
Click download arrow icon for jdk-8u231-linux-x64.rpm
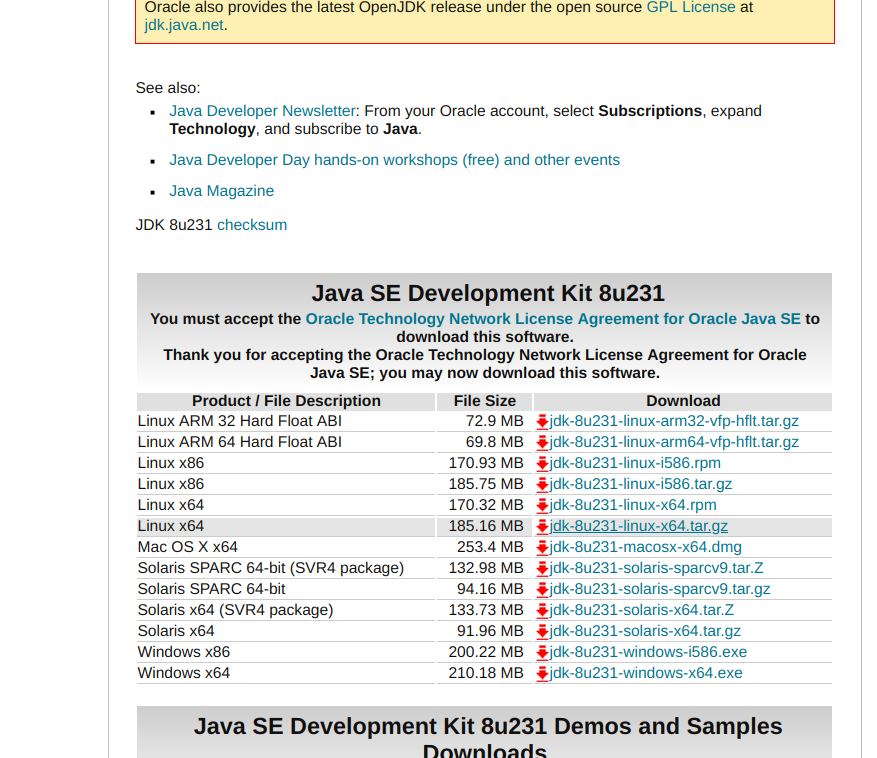[x=542, y=506]
